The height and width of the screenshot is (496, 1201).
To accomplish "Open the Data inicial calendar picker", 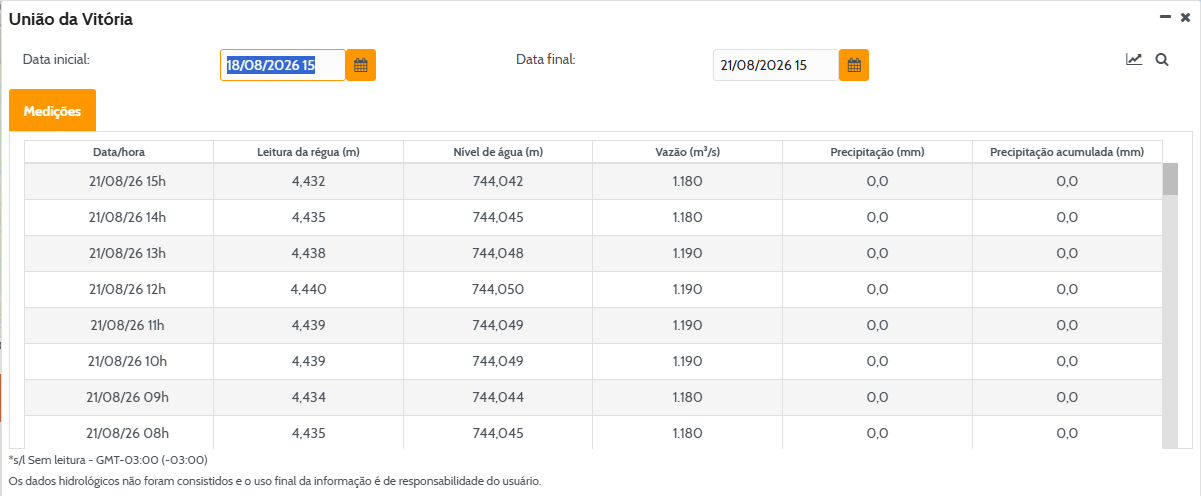I will [x=361, y=65].
